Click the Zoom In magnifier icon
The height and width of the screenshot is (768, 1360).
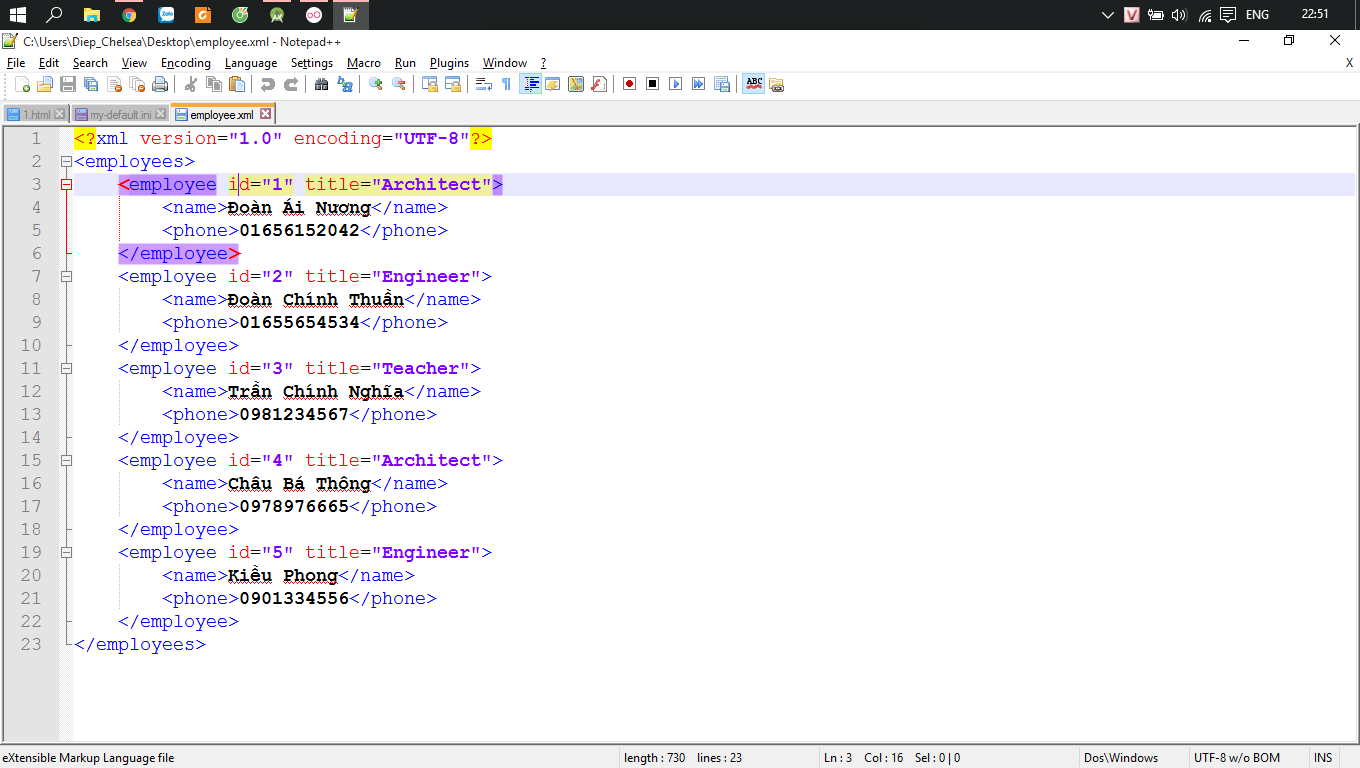376,85
